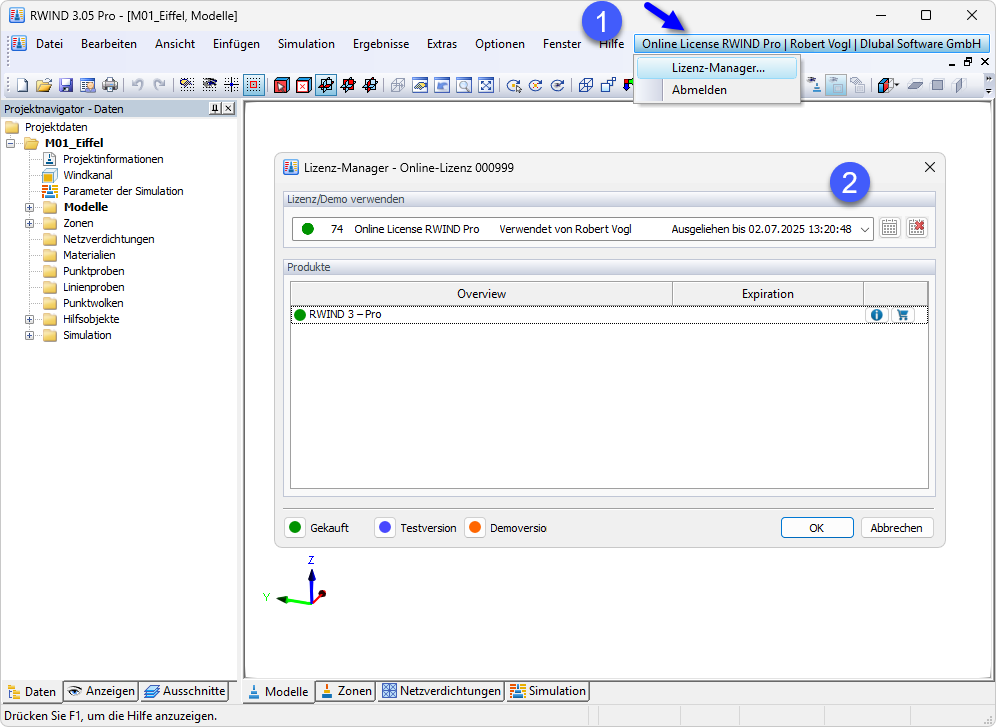Viewport: 996px width, 727px height.
Task: Open the Ergebnisse menu
Action: pyautogui.click(x=381, y=44)
